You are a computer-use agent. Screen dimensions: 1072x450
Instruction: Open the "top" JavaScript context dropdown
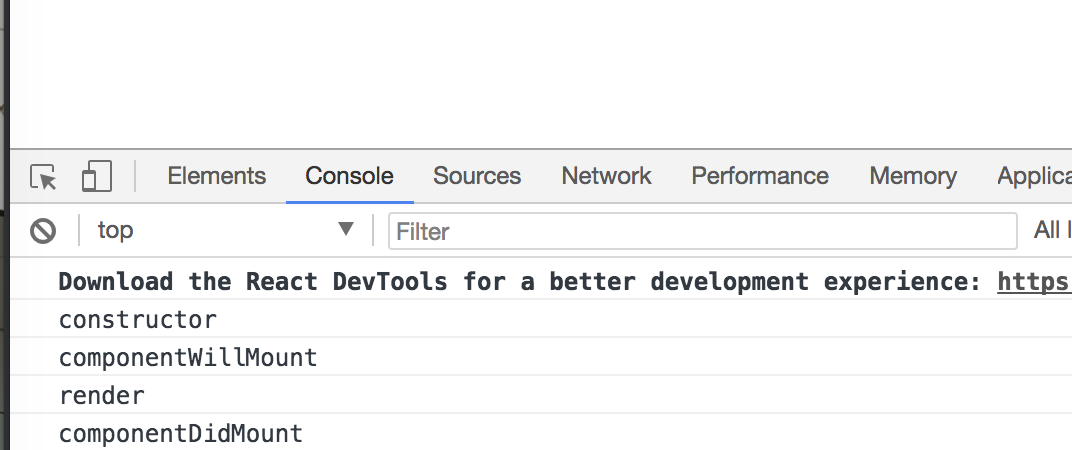(225, 231)
